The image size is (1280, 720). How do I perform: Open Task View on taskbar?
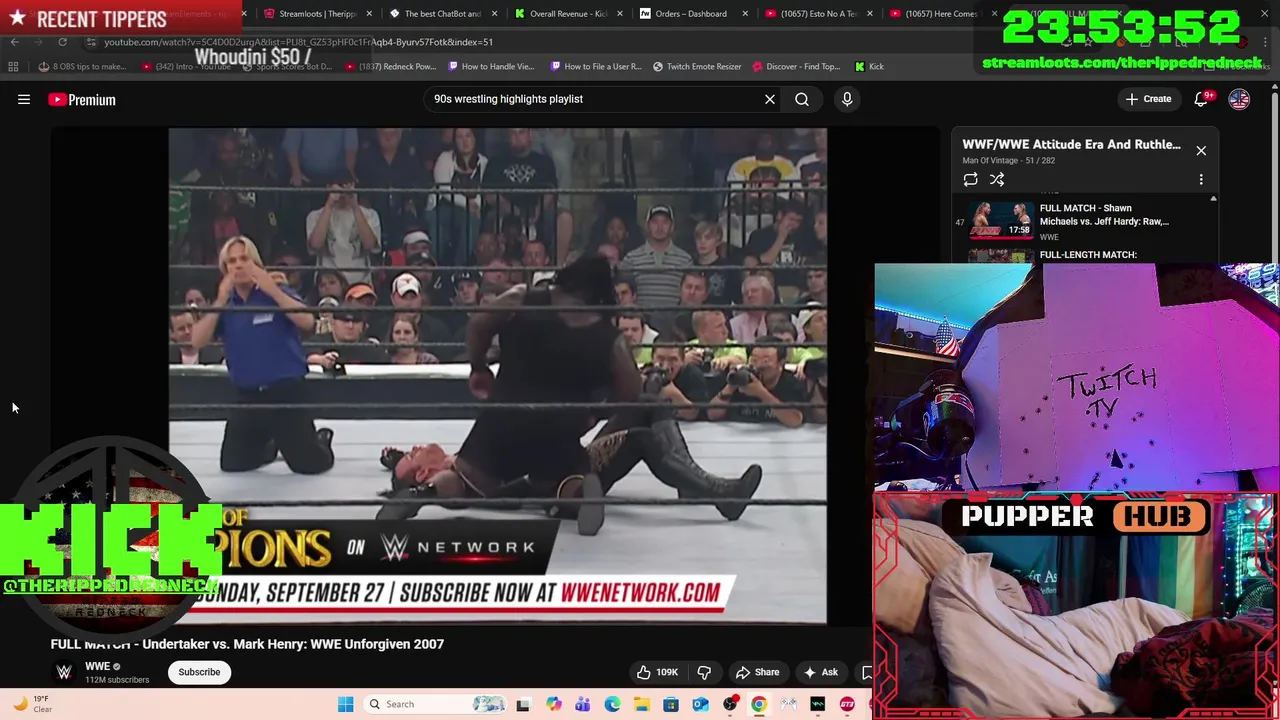pyautogui.click(x=522, y=704)
